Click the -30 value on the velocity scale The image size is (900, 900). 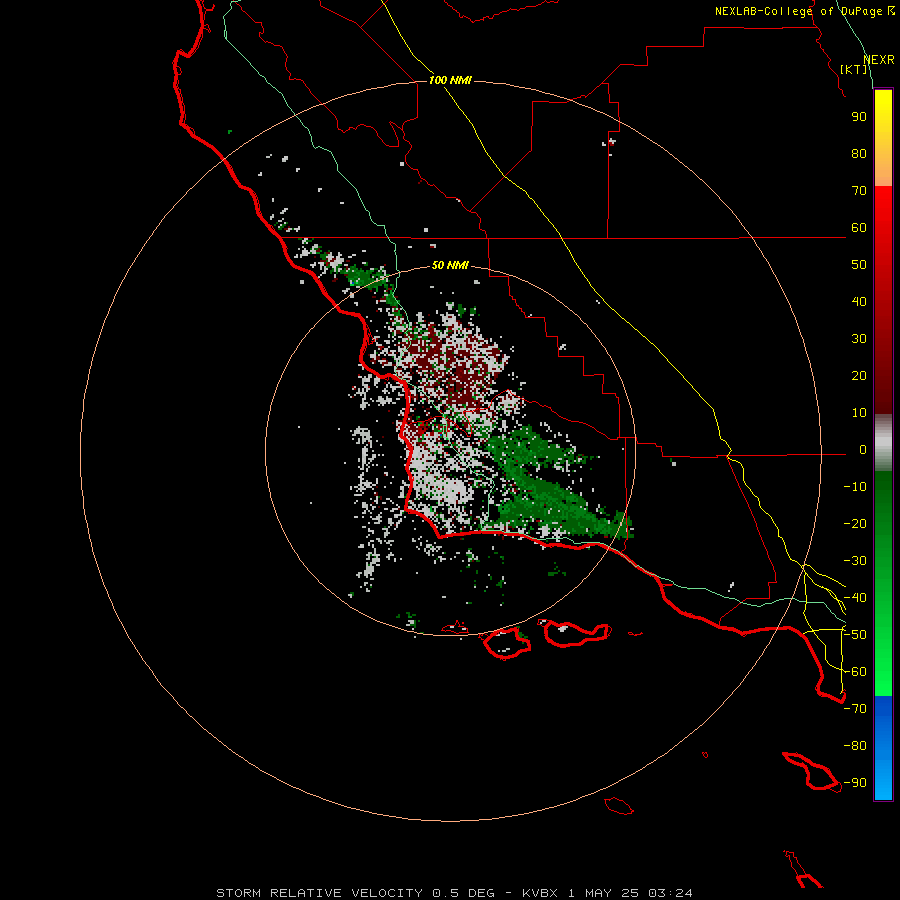855,561
